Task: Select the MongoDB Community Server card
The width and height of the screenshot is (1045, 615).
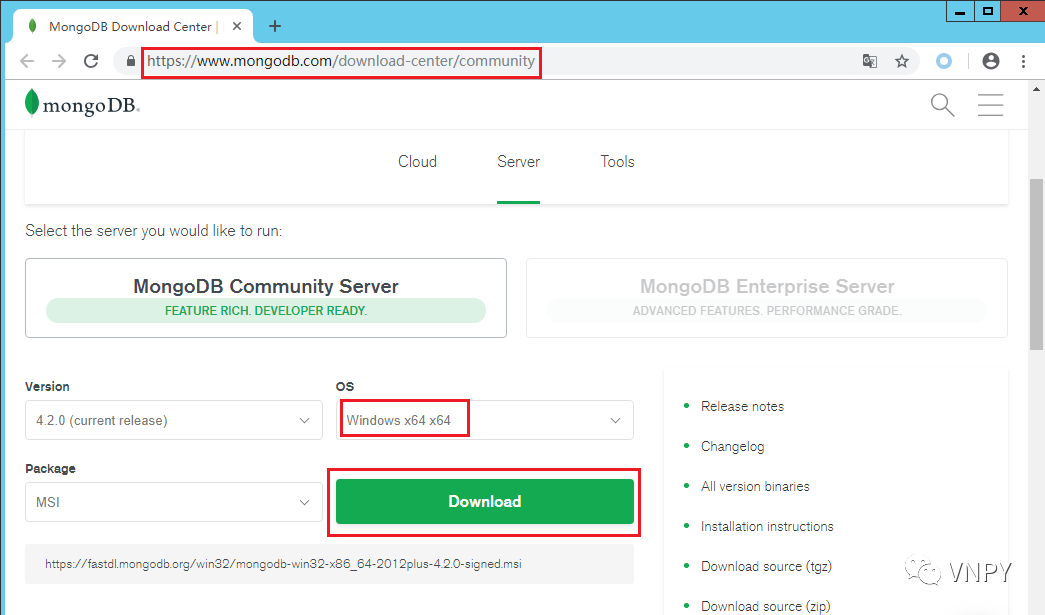Action: [266, 298]
